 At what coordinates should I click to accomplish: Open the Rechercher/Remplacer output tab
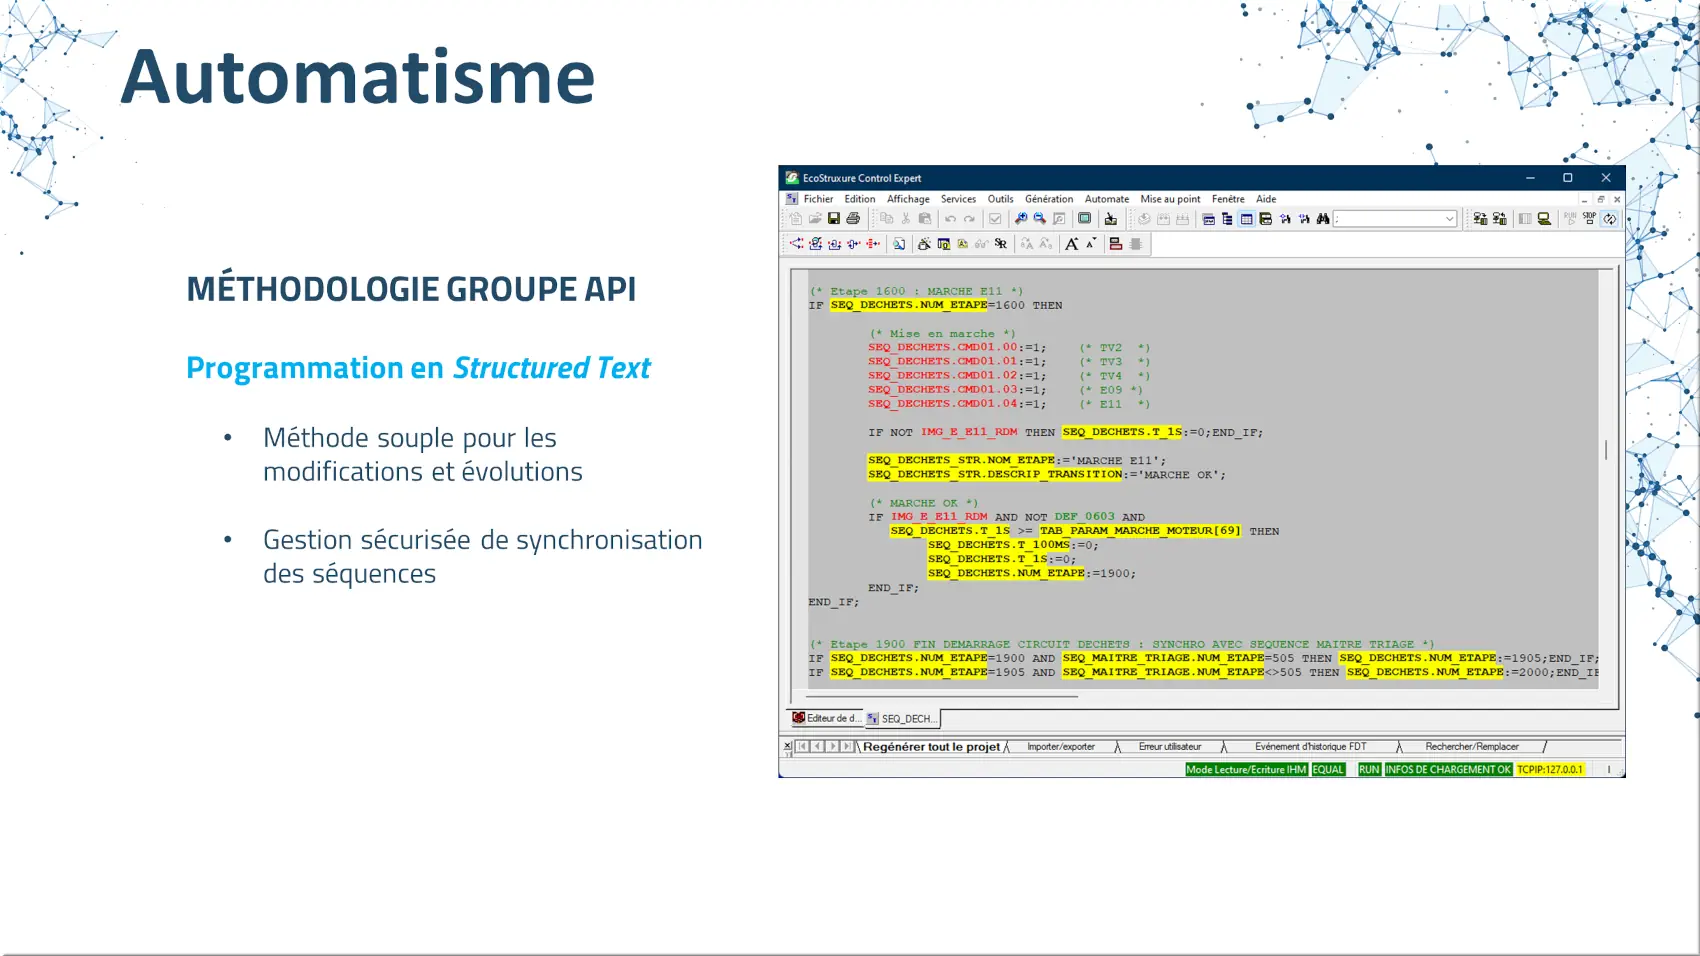(x=1471, y=747)
